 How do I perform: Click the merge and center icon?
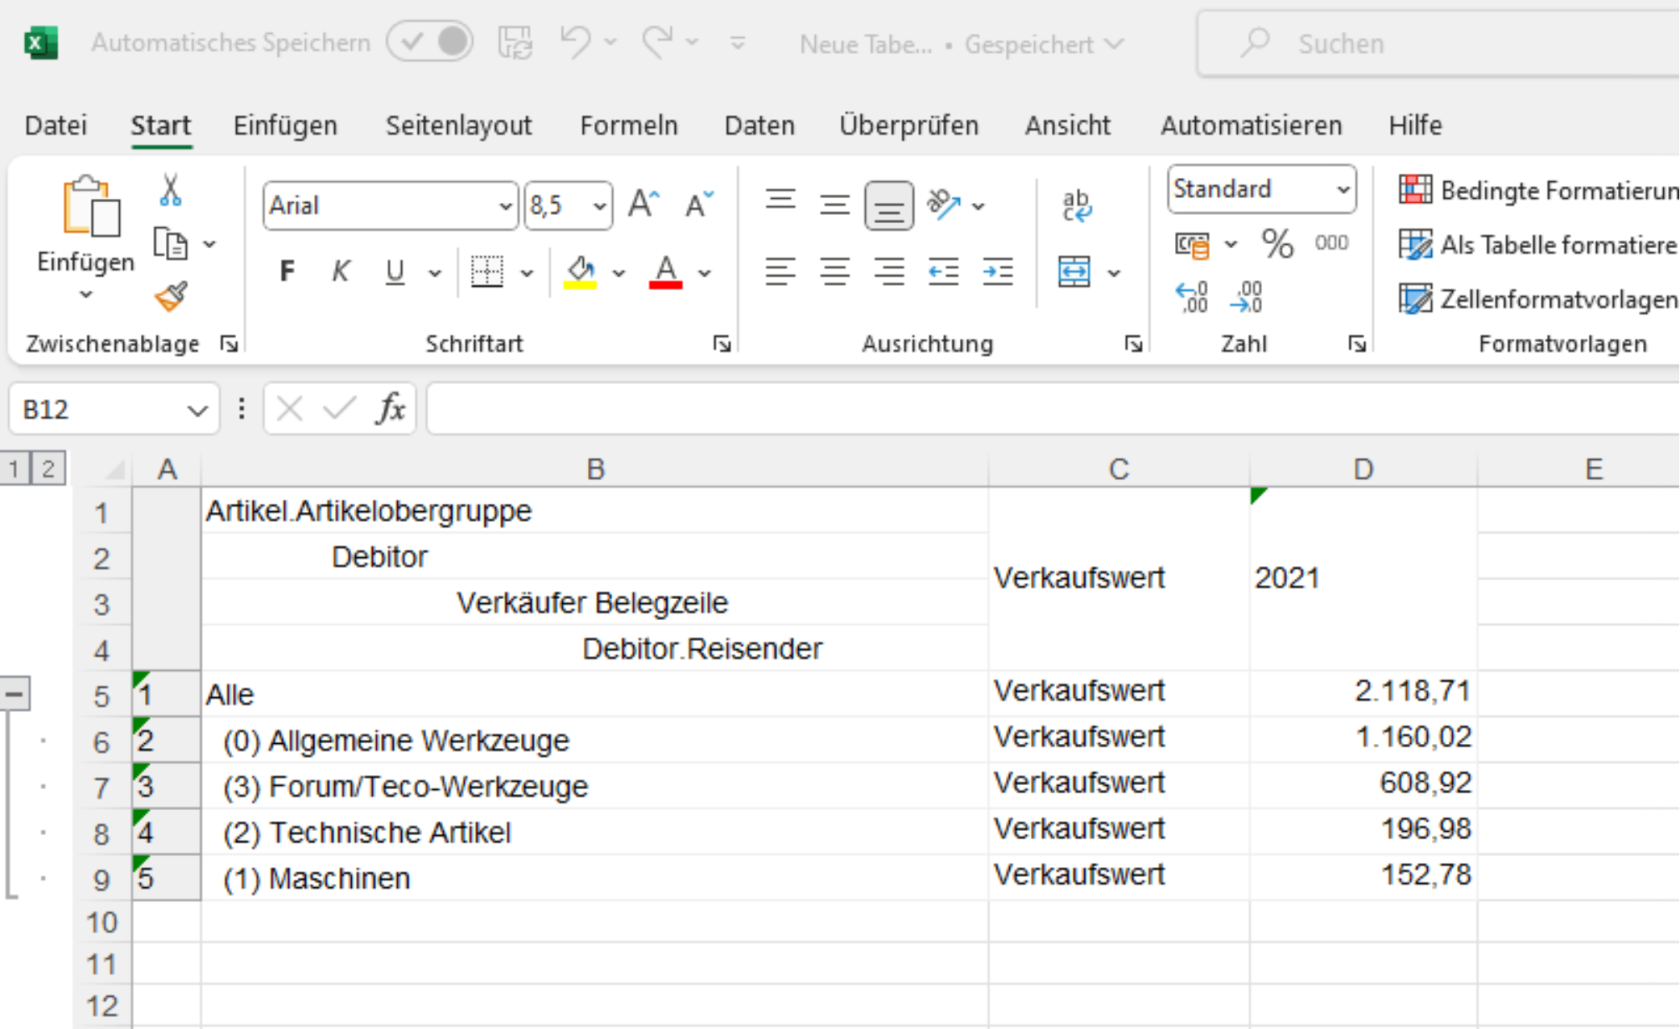(x=1074, y=271)
